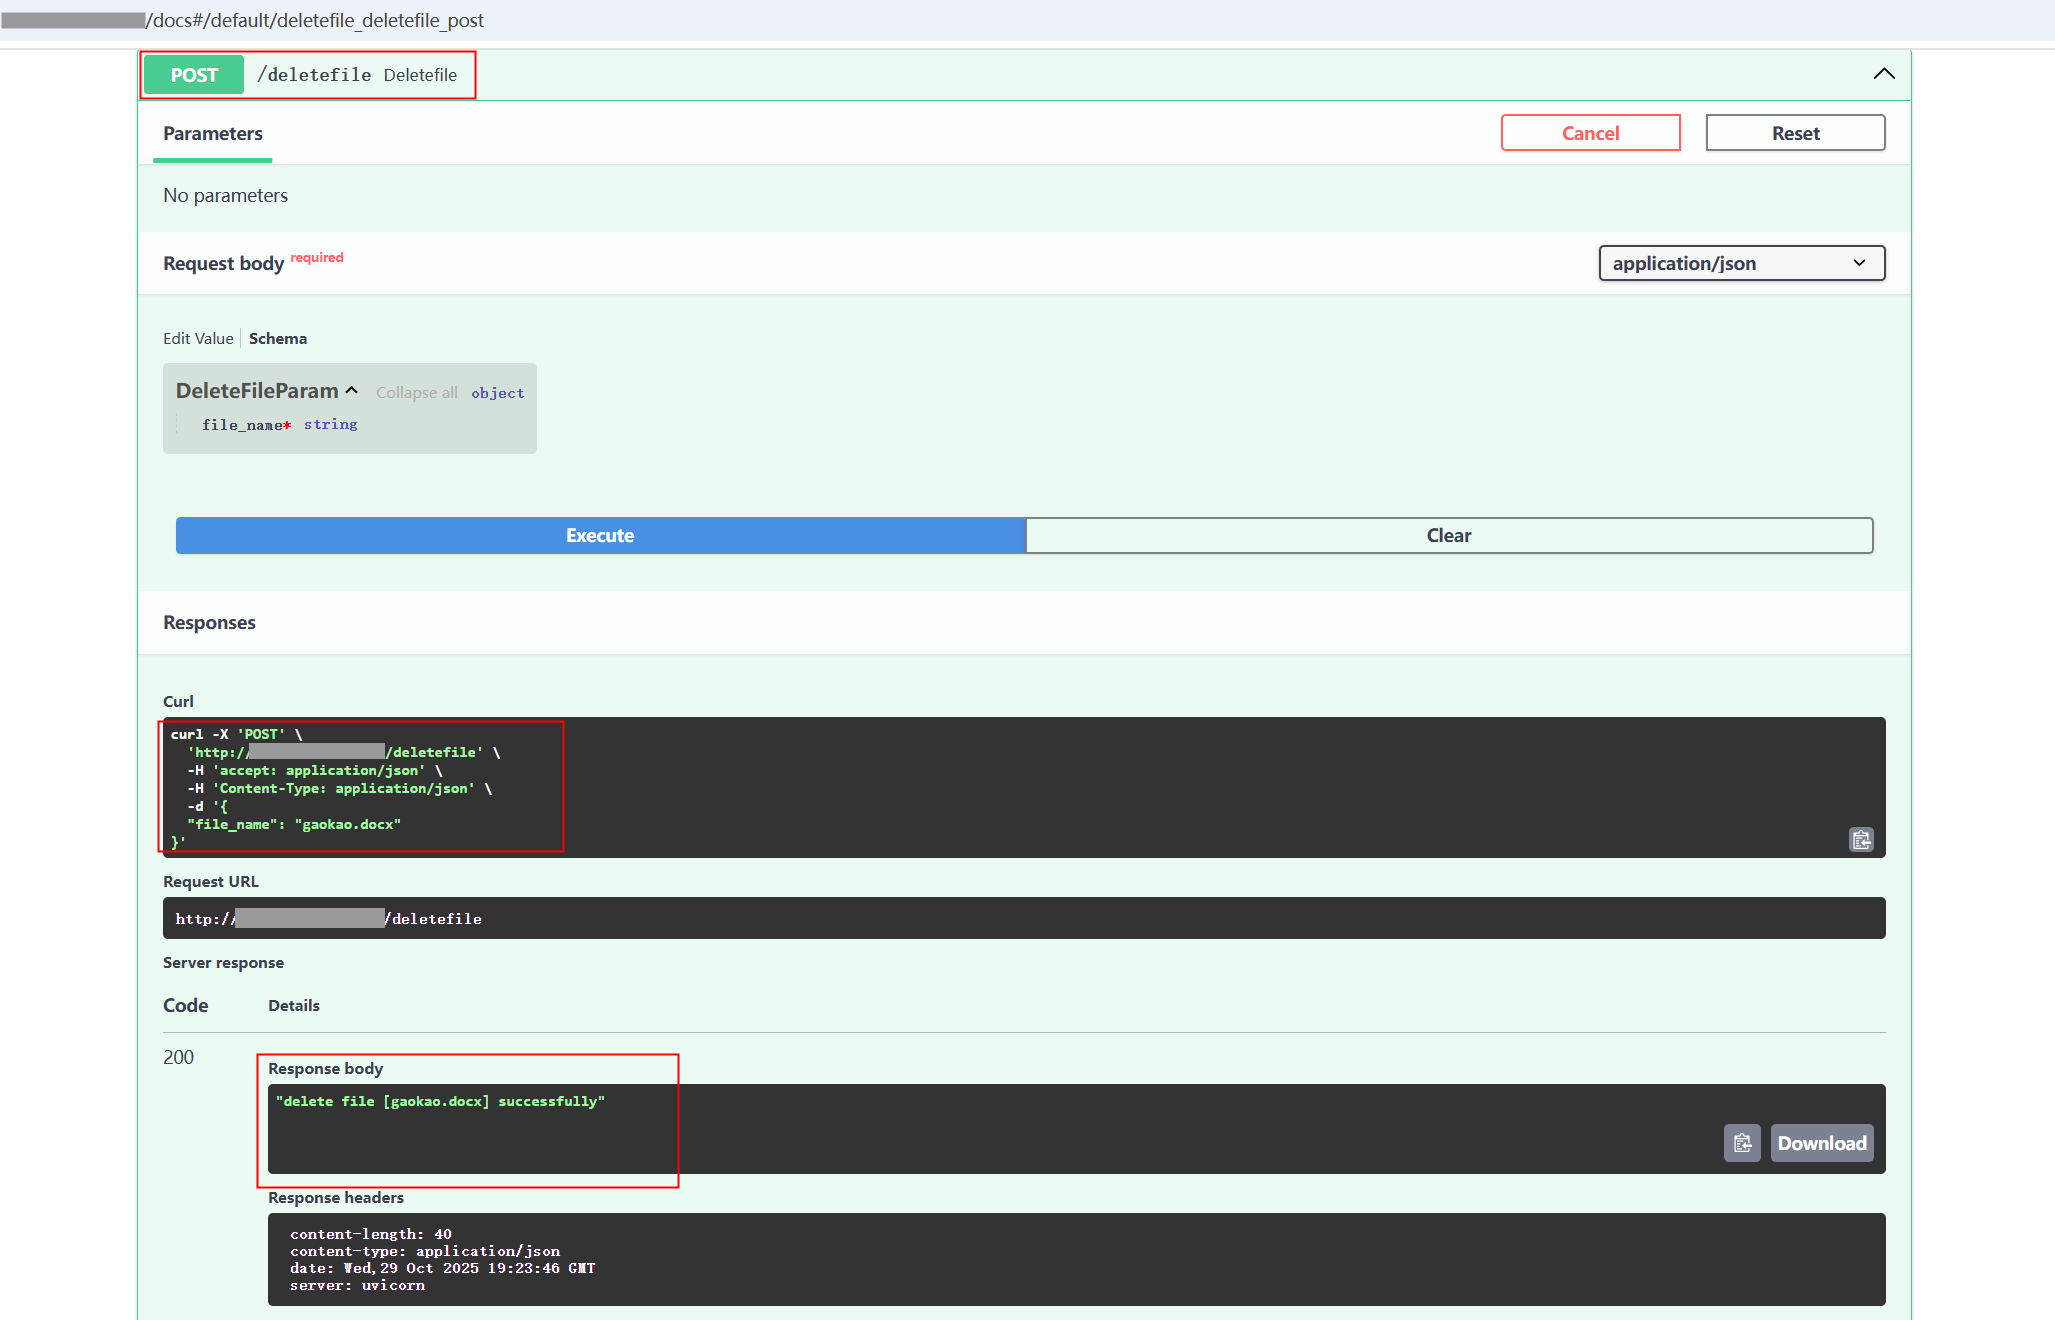Copy the response body to clipboard

[1742, 1143]
